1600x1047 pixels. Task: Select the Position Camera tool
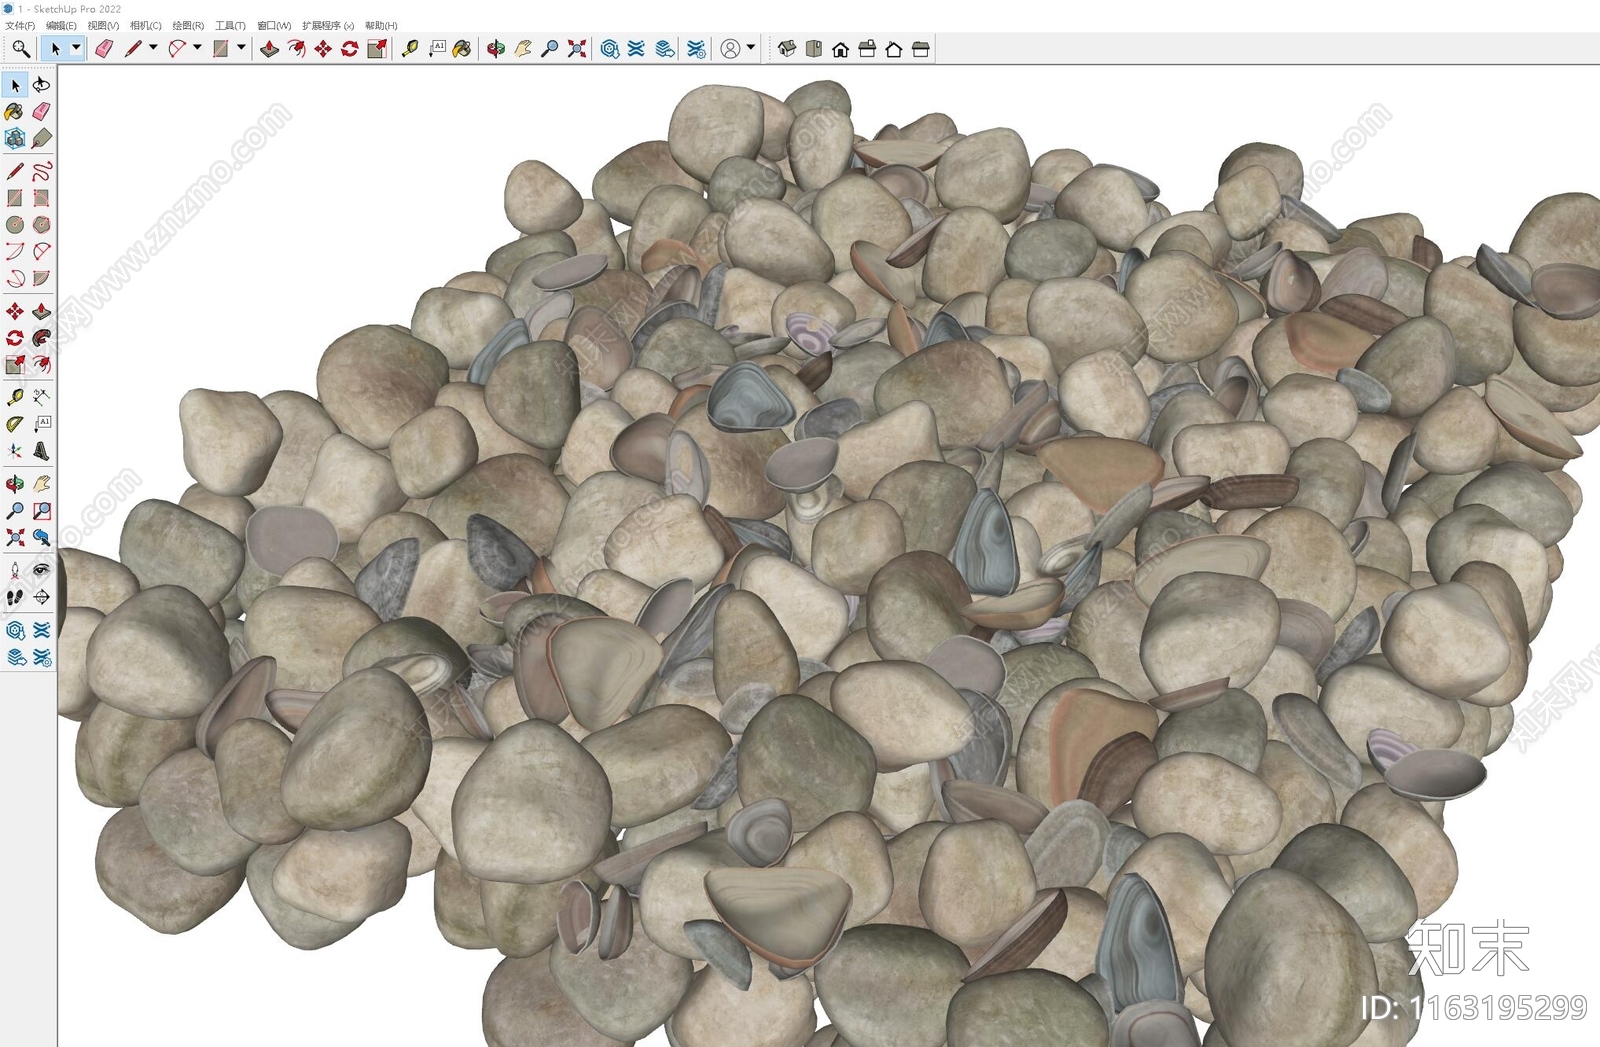pos(15,570)
